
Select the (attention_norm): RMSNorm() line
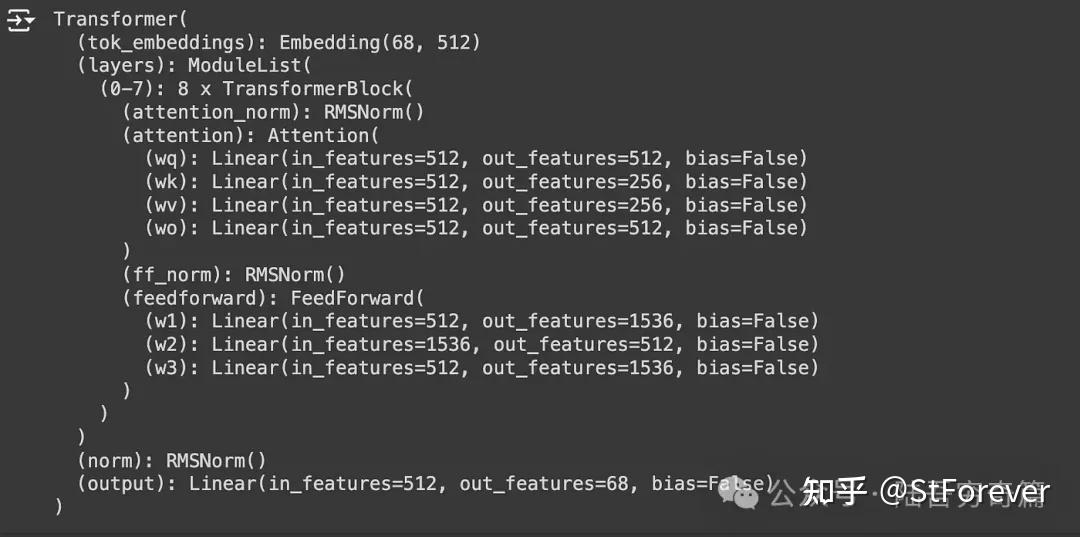(x=273, y=111)
